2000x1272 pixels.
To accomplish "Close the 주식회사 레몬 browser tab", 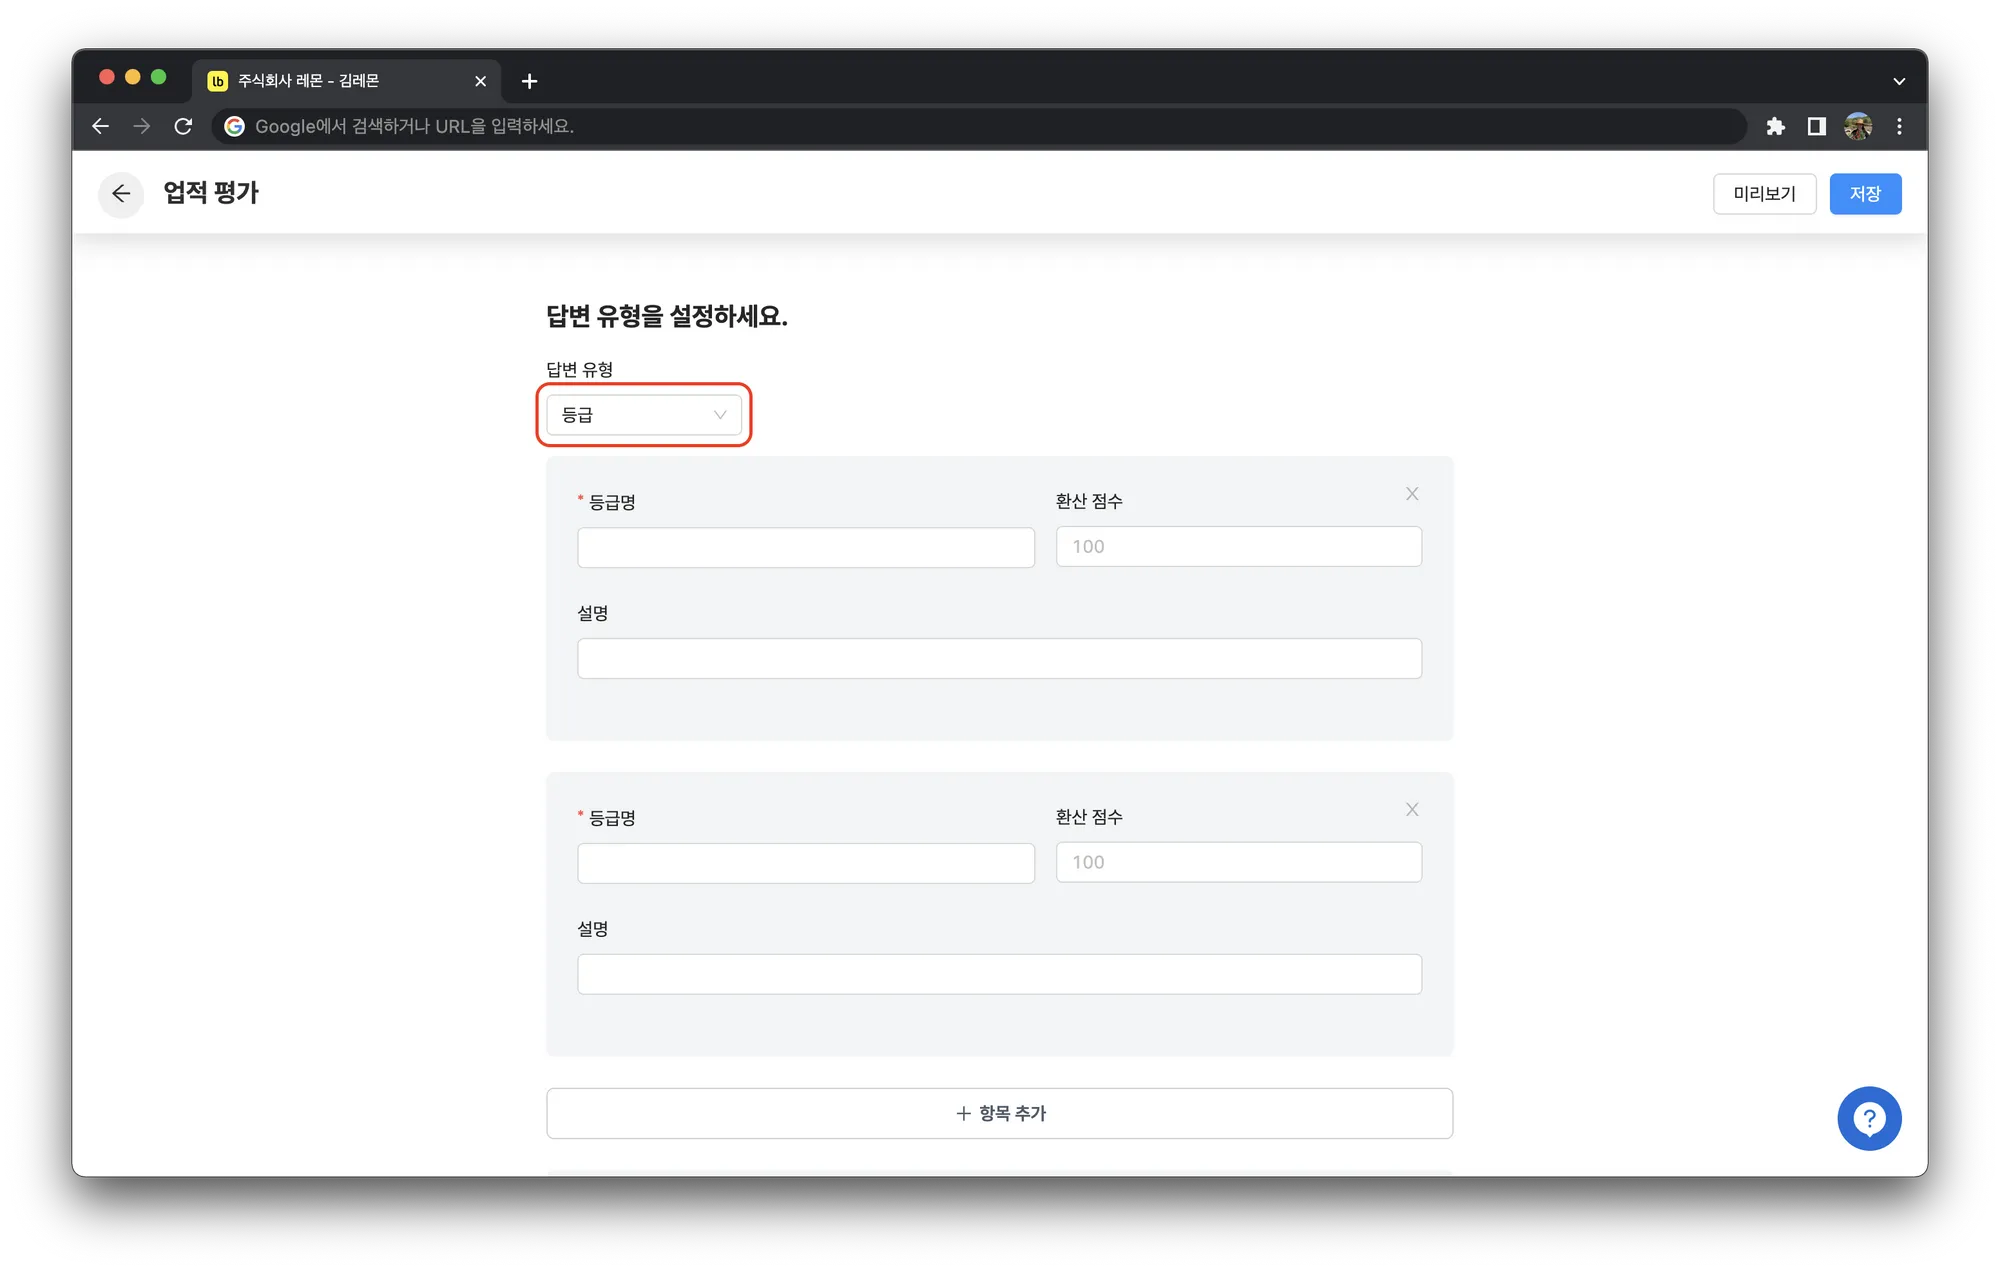I will pos(481,81).
